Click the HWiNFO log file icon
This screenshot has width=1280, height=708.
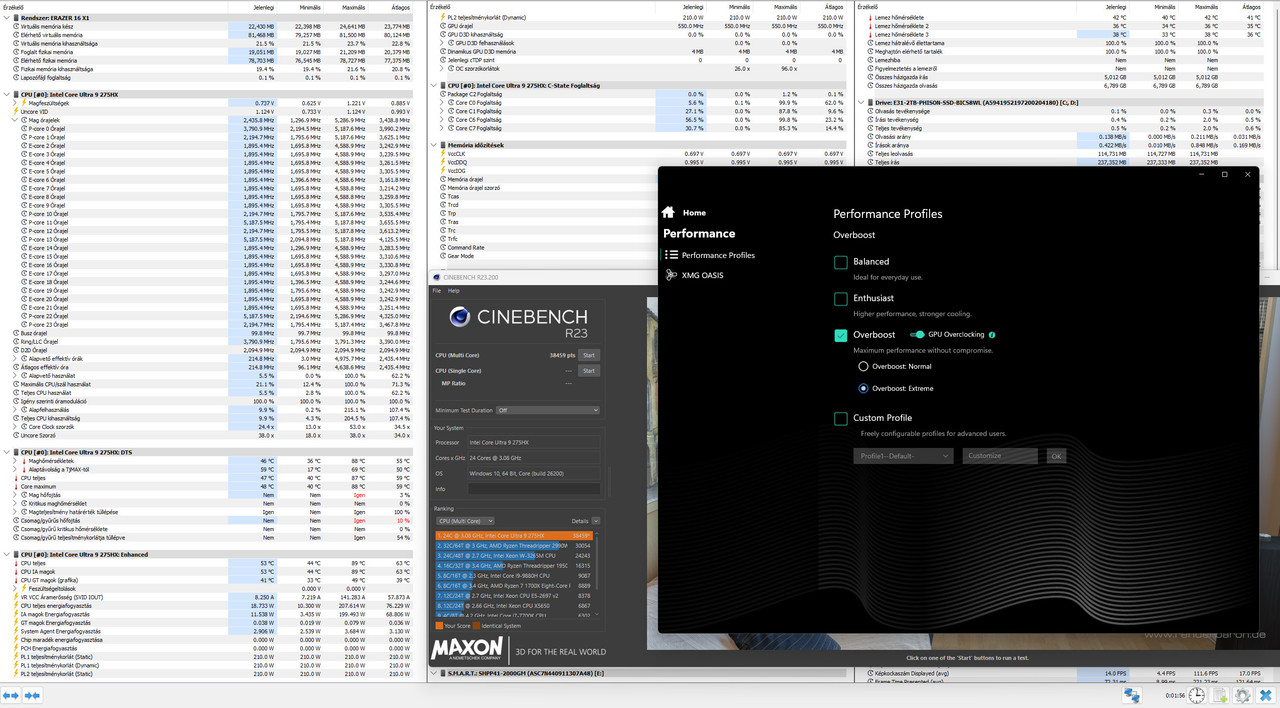pos(1220,695)
